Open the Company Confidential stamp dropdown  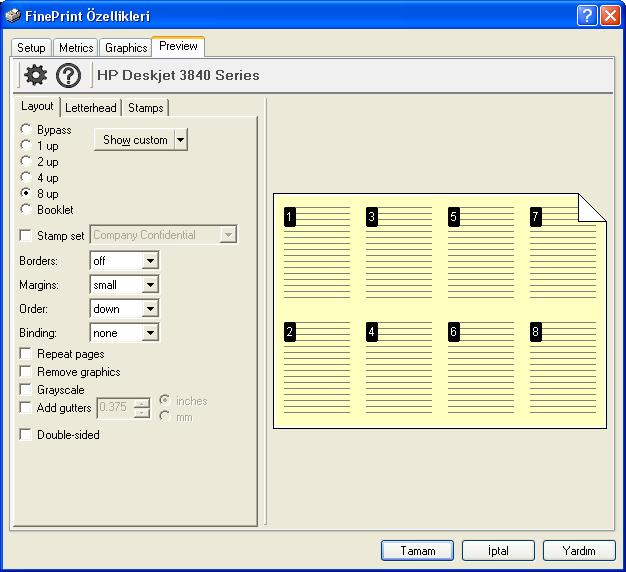228,234
